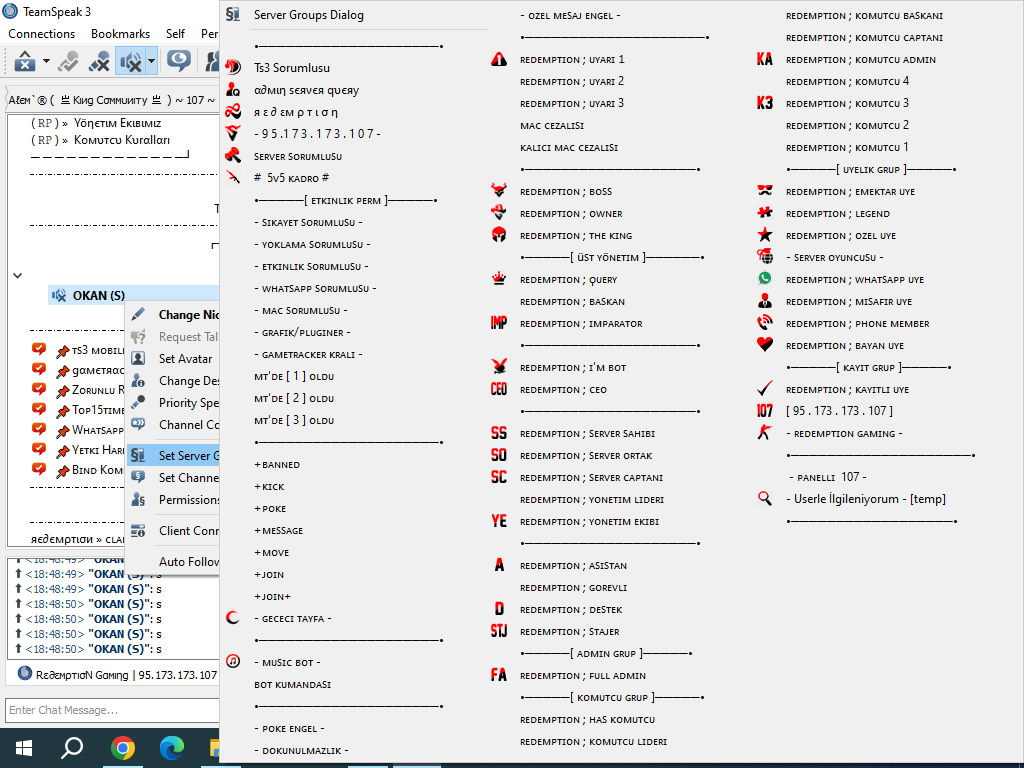Toggle the +kick server group
1024x768 pixels.
[x=269, y=487]
